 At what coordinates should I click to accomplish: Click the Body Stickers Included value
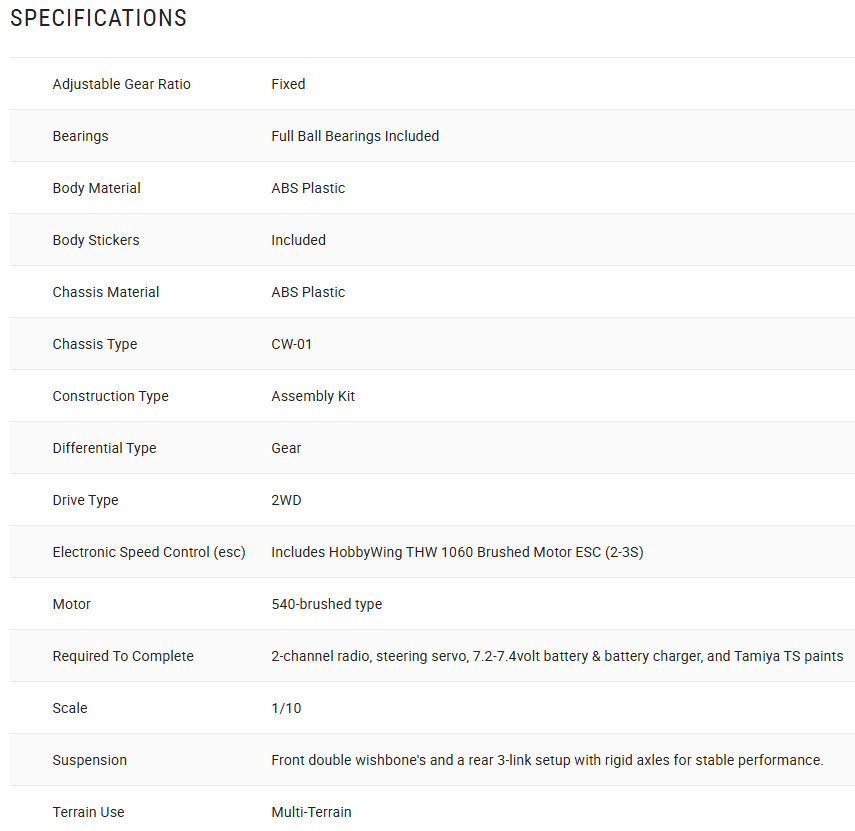click(x=298, y=240)
